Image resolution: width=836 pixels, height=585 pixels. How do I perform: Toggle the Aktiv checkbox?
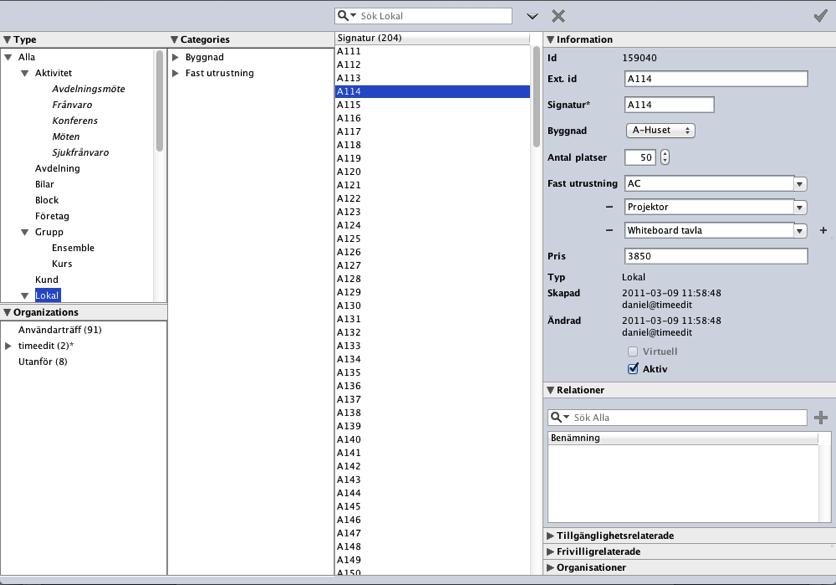(633, 368)
